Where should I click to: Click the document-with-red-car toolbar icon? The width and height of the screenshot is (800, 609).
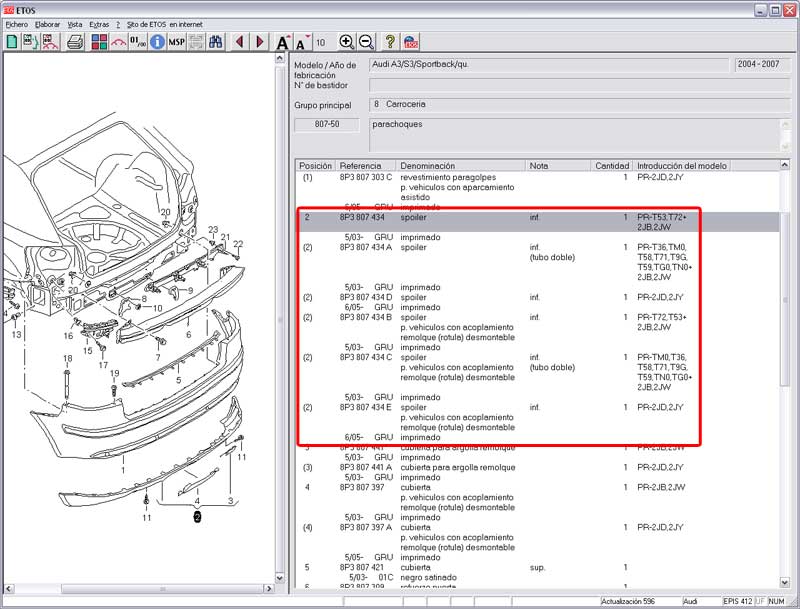(x=50, y=42)
